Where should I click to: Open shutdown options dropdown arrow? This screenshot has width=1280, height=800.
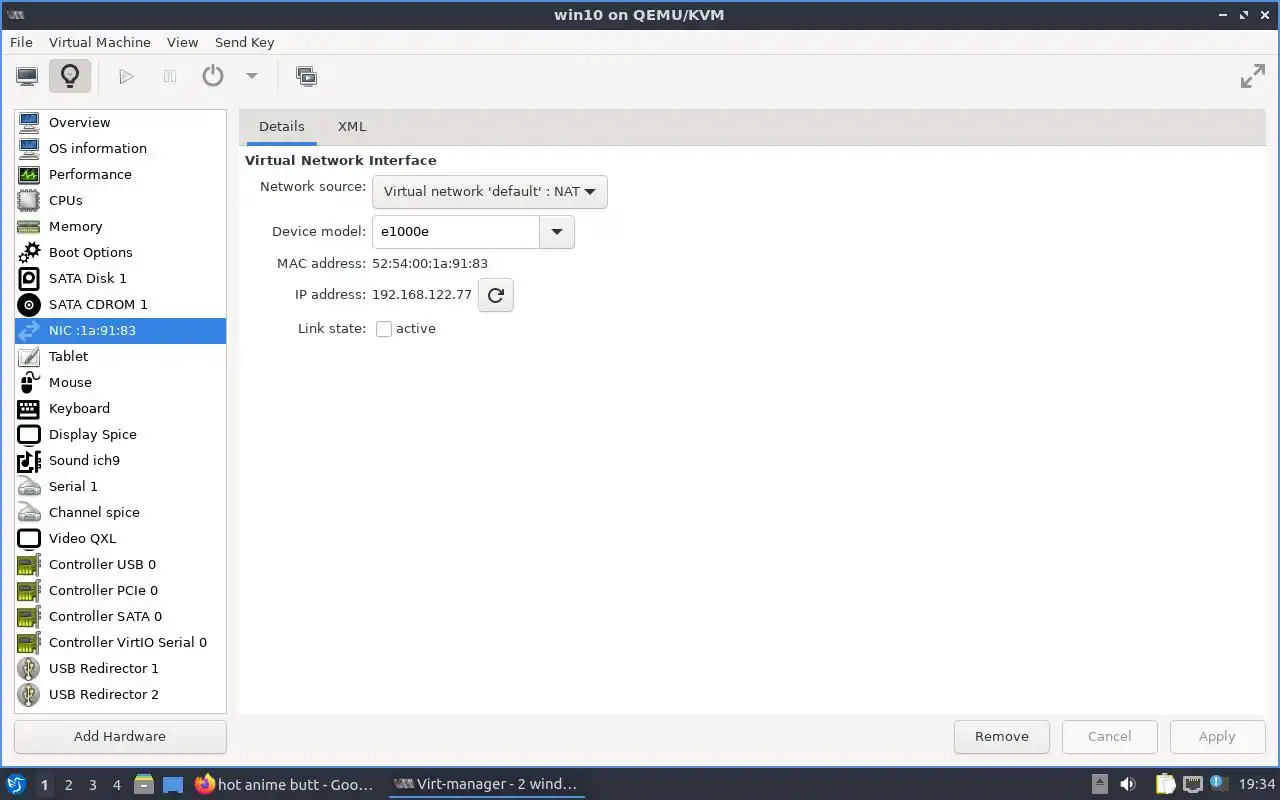tap(252, 76)
